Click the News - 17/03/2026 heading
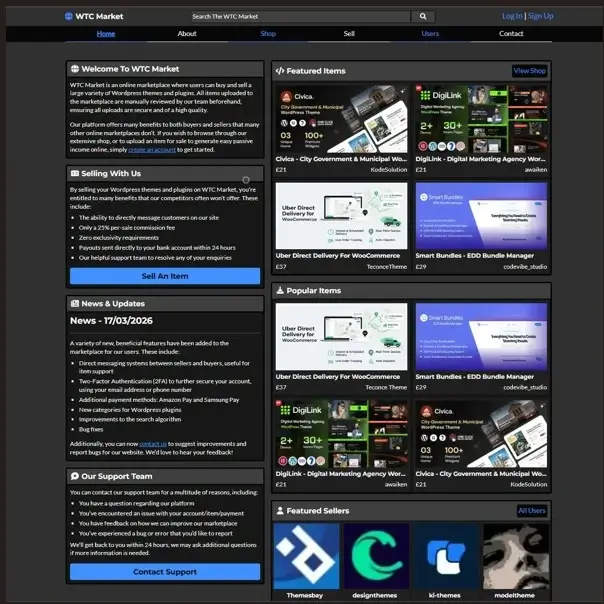The image size is (604, 604). pos(111,321)
